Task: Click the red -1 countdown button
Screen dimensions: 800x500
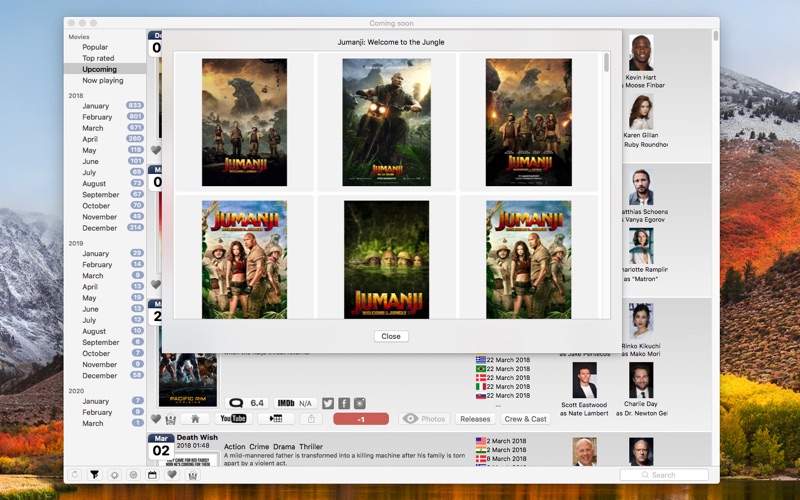Action: [361, 419]
